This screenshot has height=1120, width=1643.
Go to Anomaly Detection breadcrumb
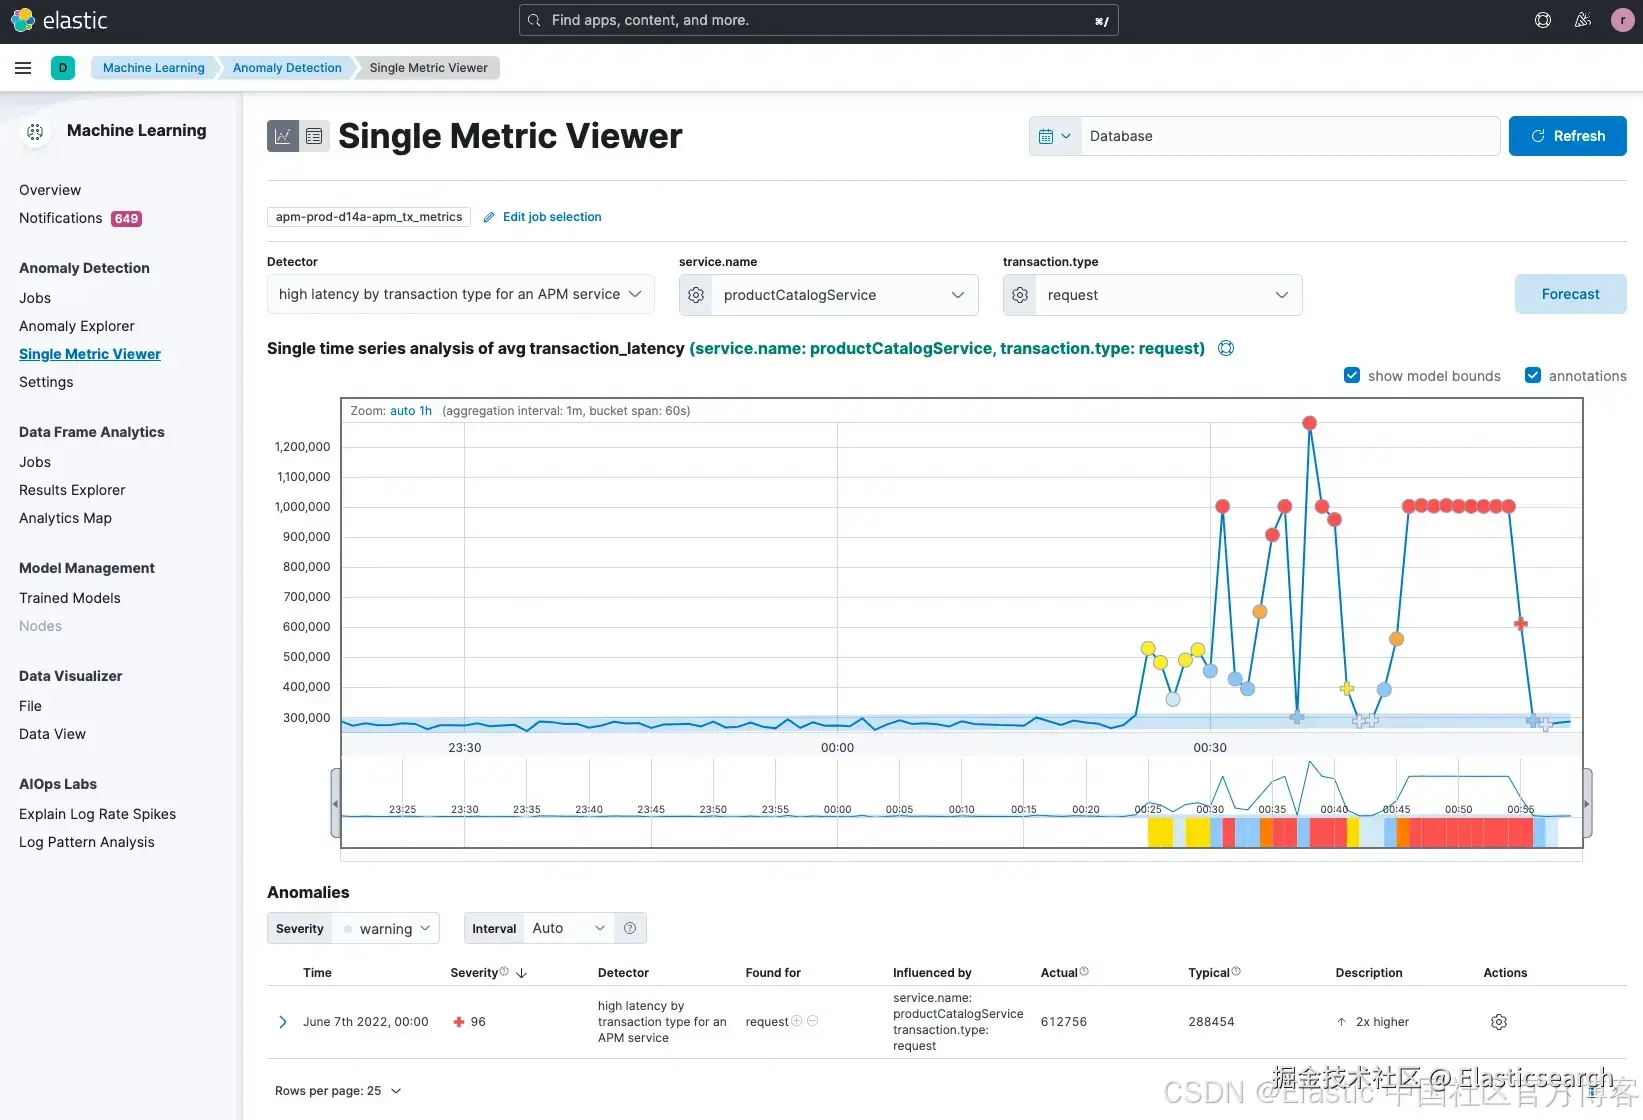click(x=287, y=68)
